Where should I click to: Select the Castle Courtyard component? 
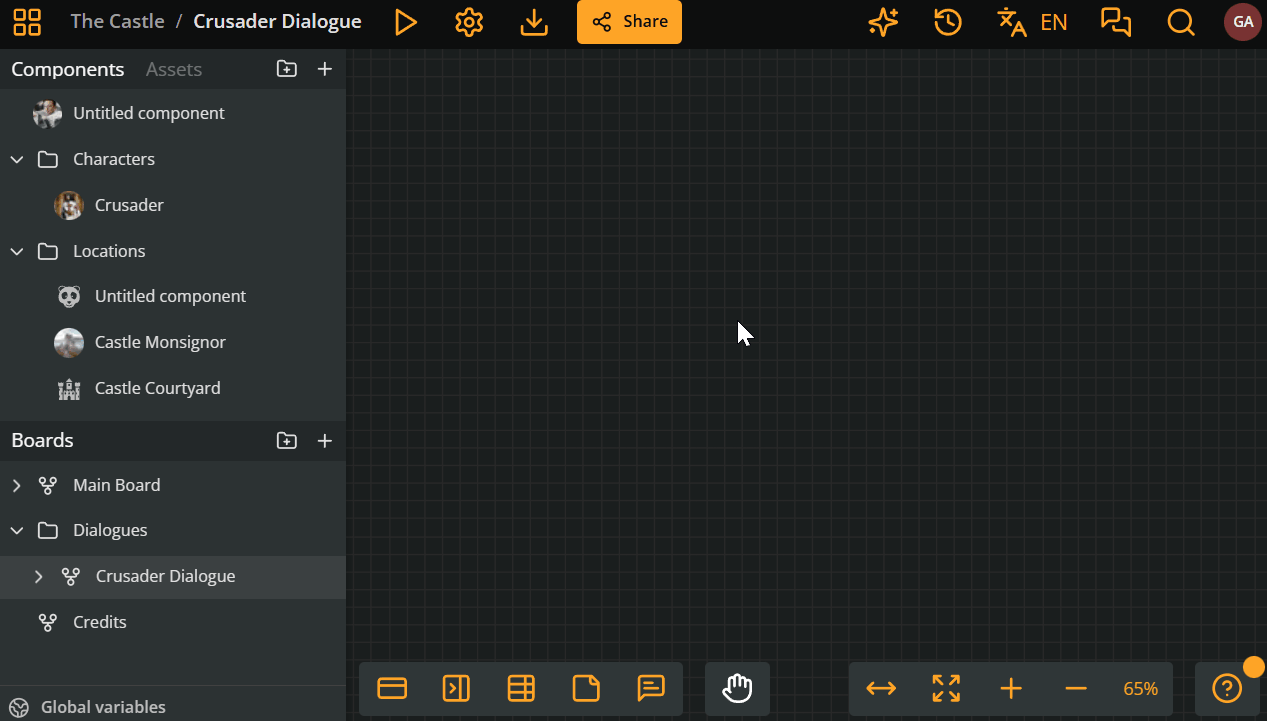[x=173, y=388]
